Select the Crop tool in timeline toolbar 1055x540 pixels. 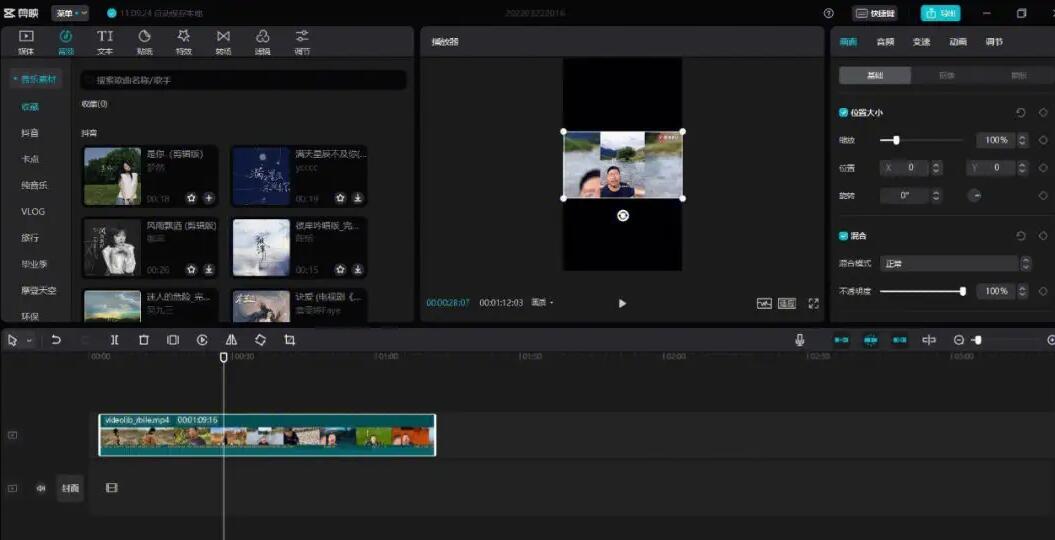(x=290, y=340)
